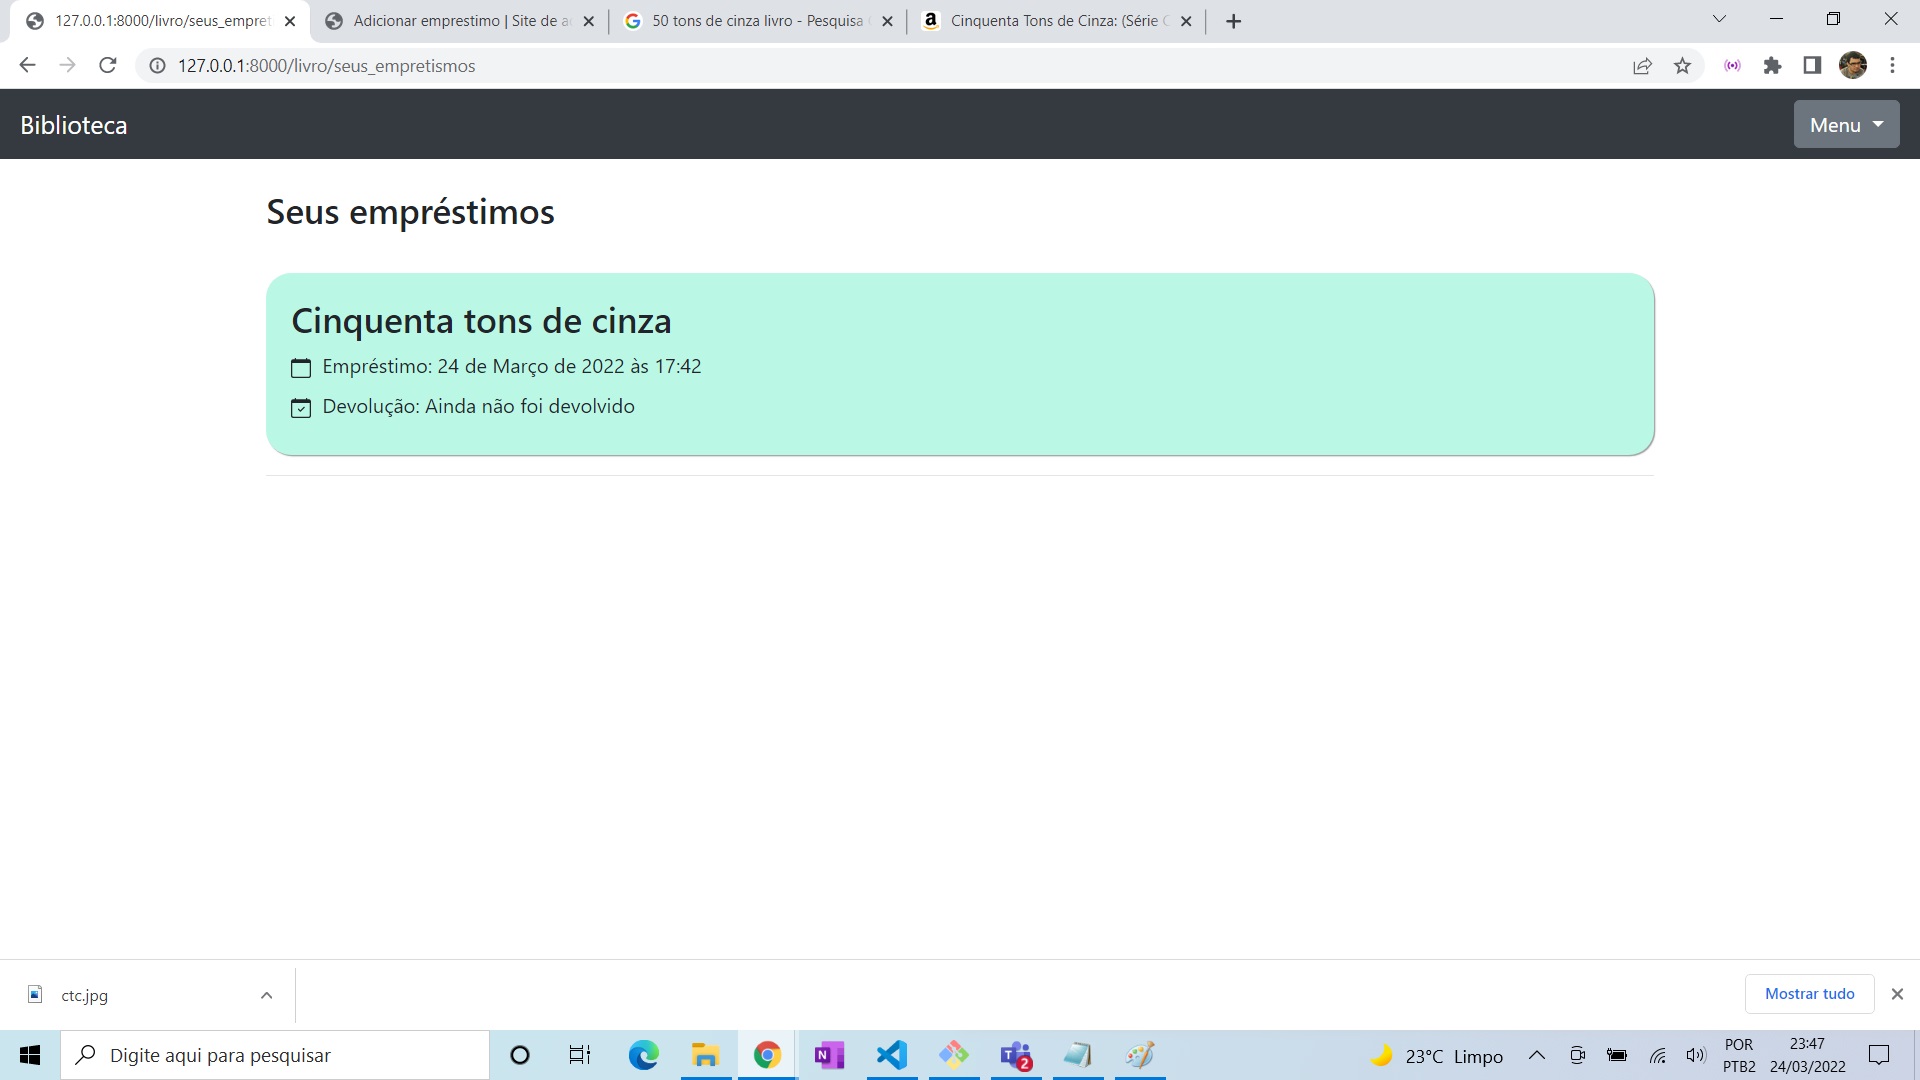Toggle the bookmark star for this page
Image resolution: width=1920 pixels, height=1080 pixels.
tap(1683, 65)
